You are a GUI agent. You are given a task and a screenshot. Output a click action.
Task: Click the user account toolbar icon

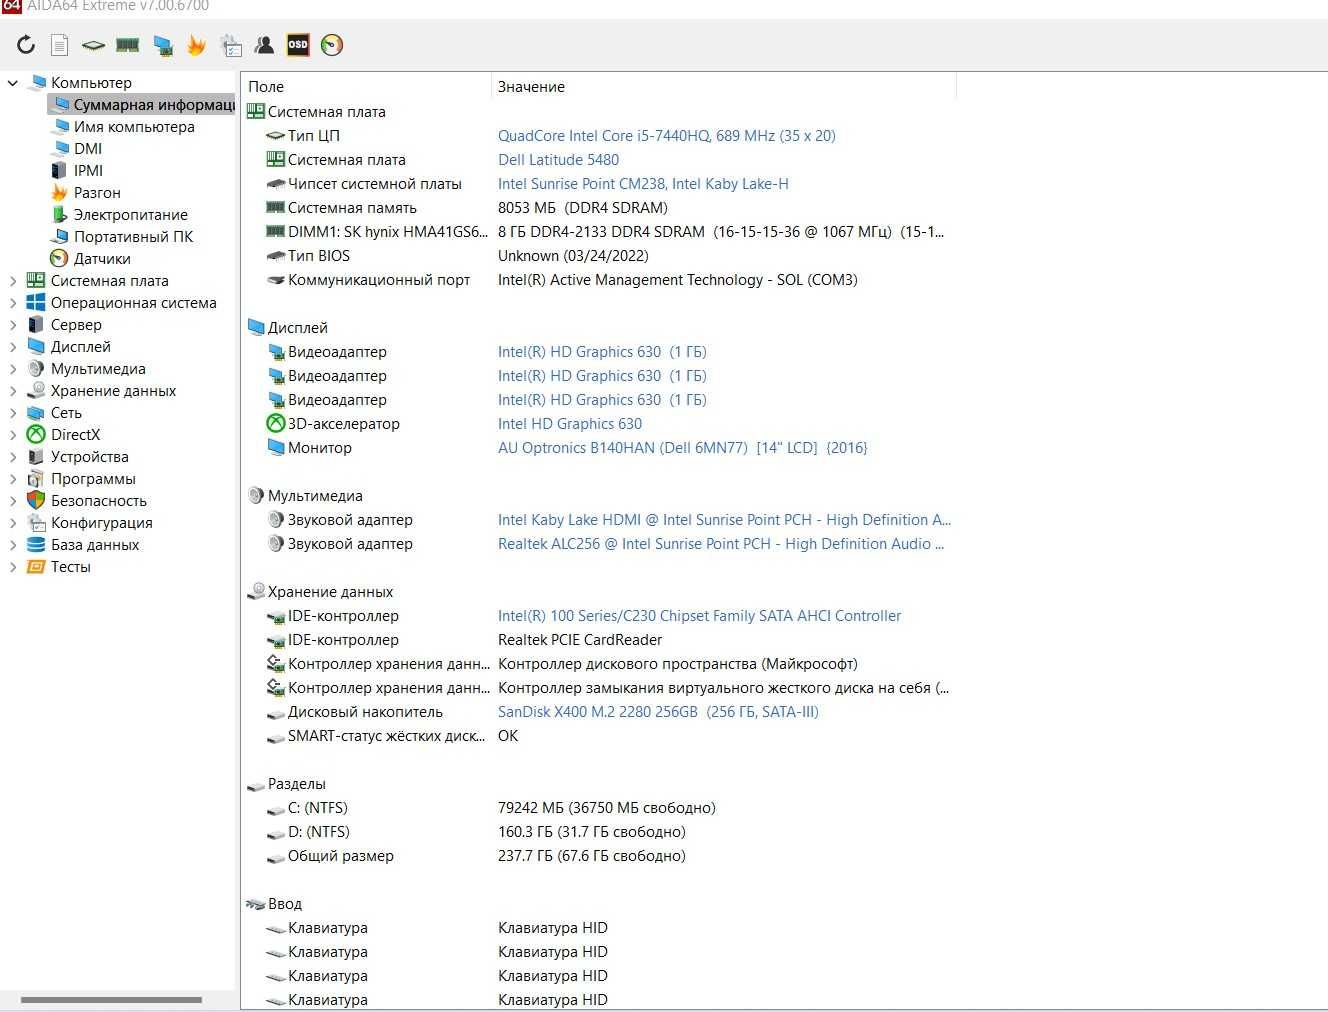(x=264, y=44)
